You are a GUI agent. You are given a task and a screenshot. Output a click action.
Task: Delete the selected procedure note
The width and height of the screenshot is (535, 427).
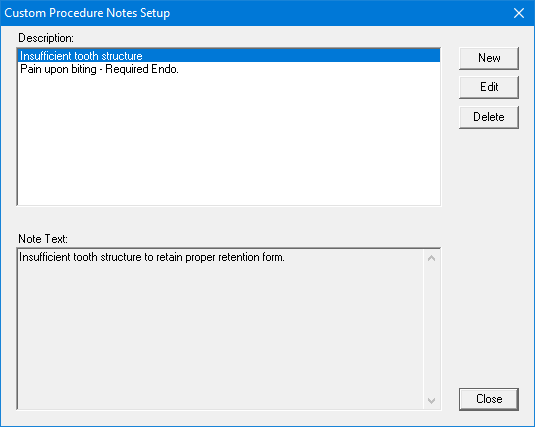(489, 117)
